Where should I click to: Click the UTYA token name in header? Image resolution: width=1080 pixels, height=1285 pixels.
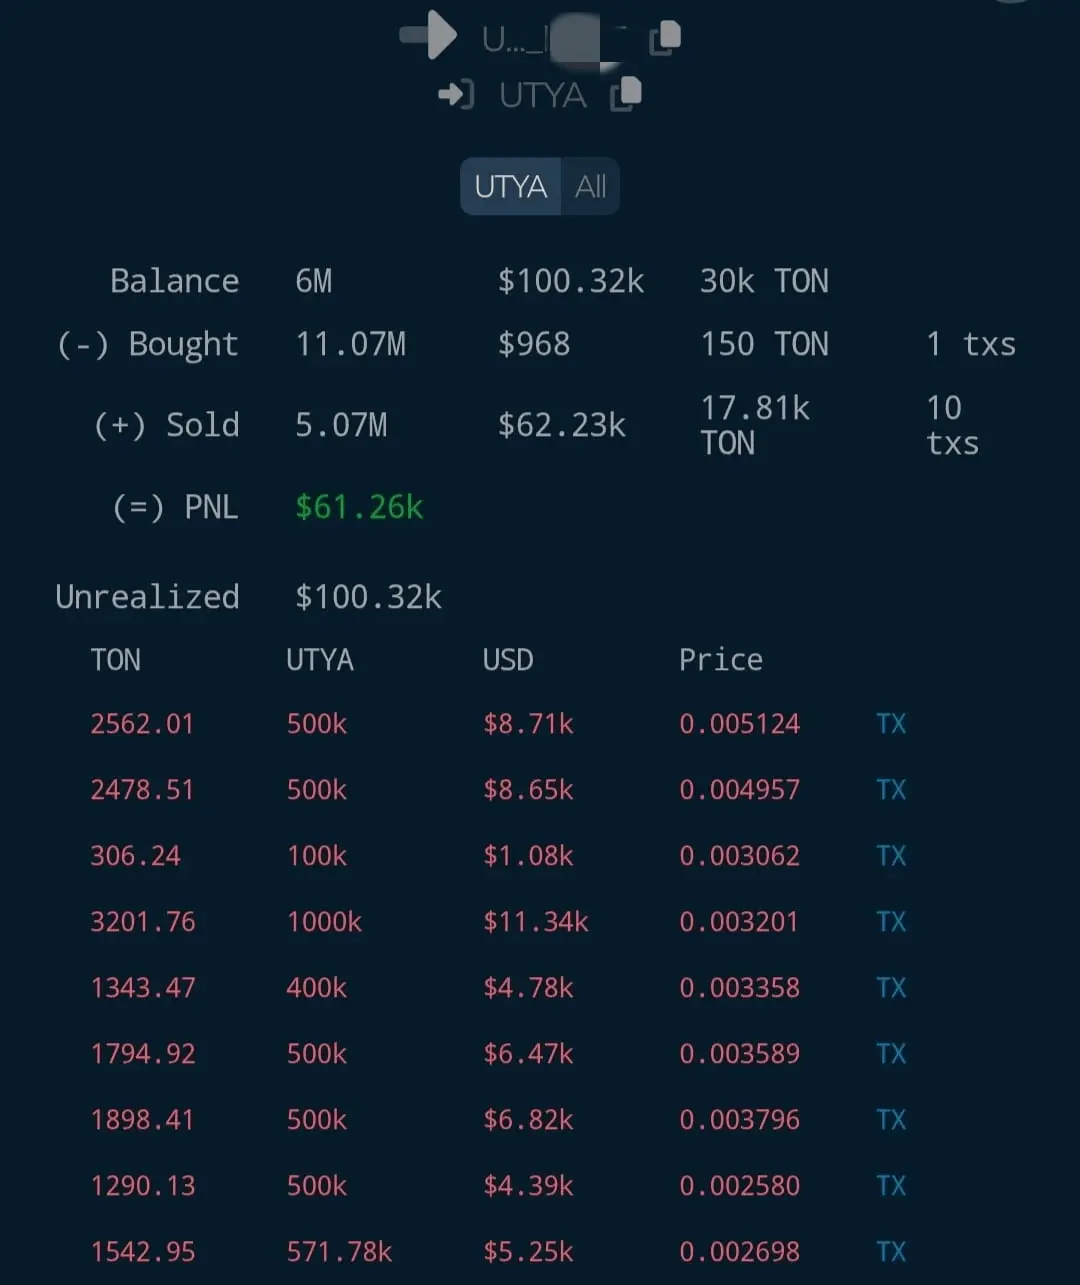543,96
